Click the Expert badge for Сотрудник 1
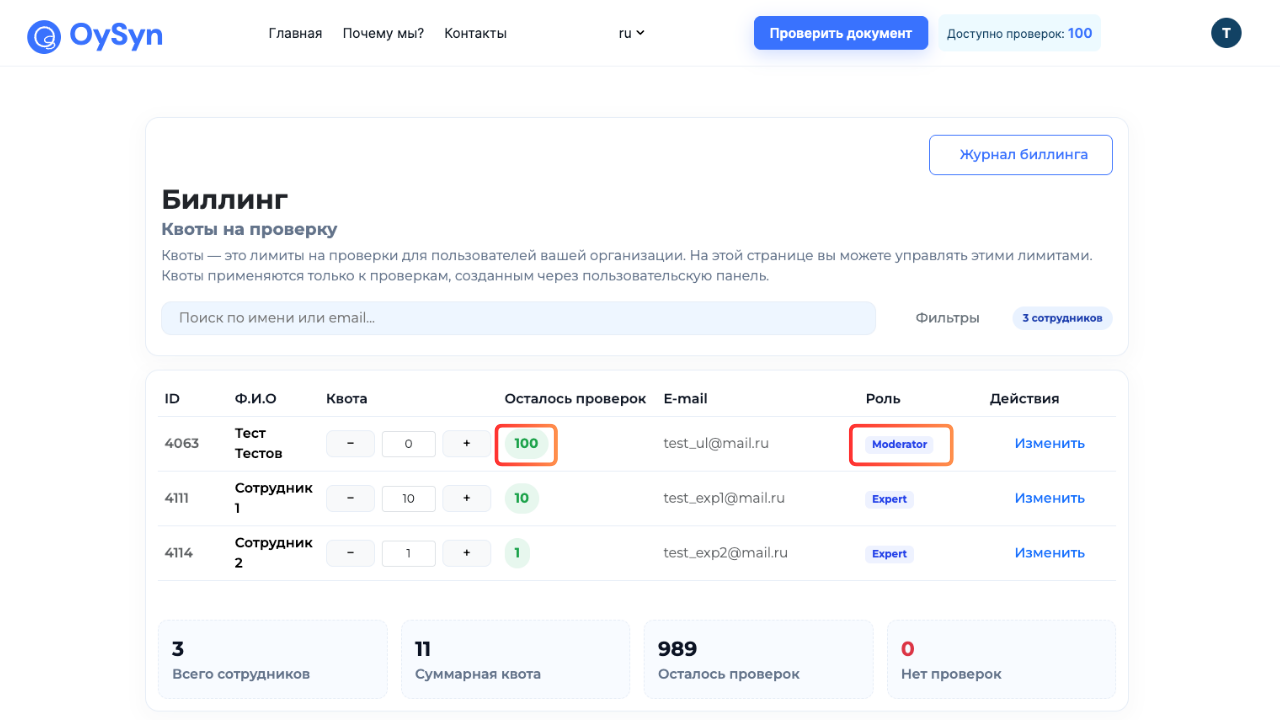 (x=888, y=498)
